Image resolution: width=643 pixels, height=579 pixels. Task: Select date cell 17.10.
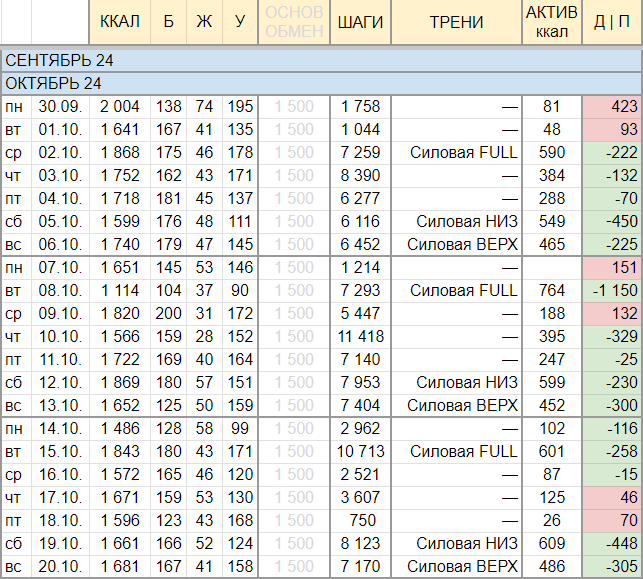60,498
